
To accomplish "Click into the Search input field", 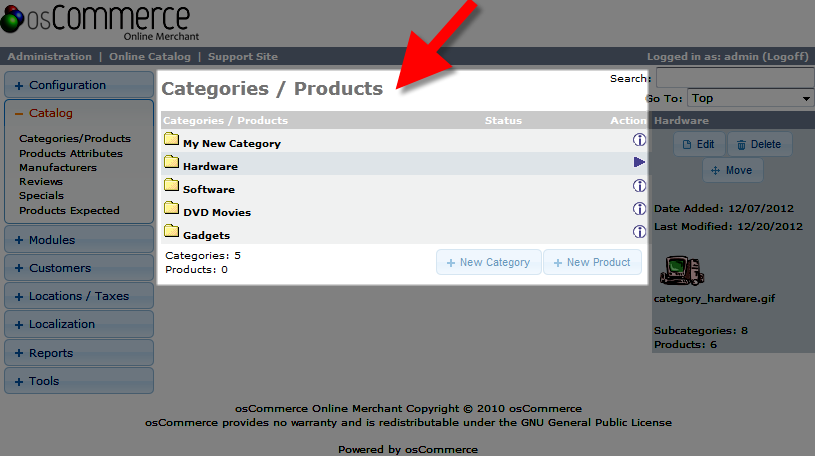I will tap(734, 78).
